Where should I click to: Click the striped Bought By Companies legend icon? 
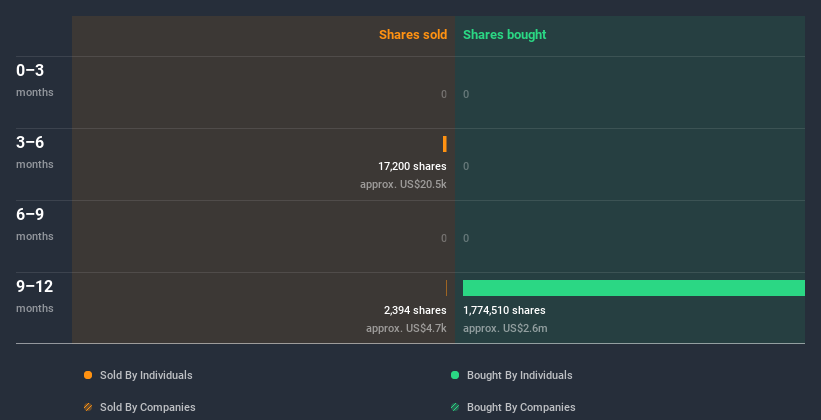(x=455, y=407)
